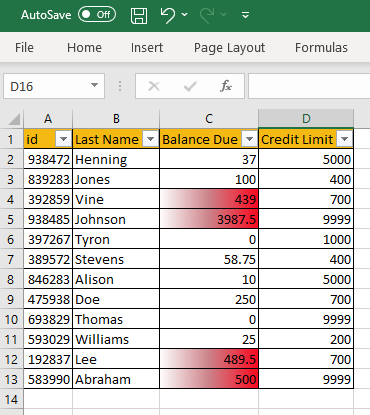Select the cell with id 475938
This screenshot has height=415, width=370.
click(48, 299)
